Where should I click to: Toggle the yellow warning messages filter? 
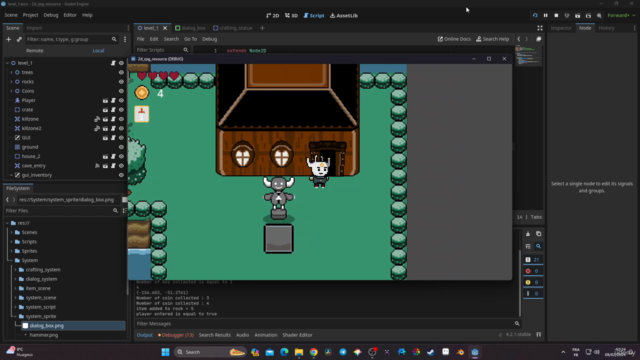533,282
